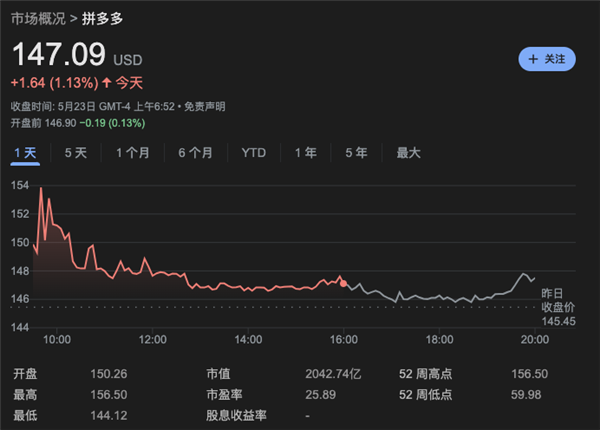Click the chart's highest peak near 154

pyautogui.click(x=41, y=189)
